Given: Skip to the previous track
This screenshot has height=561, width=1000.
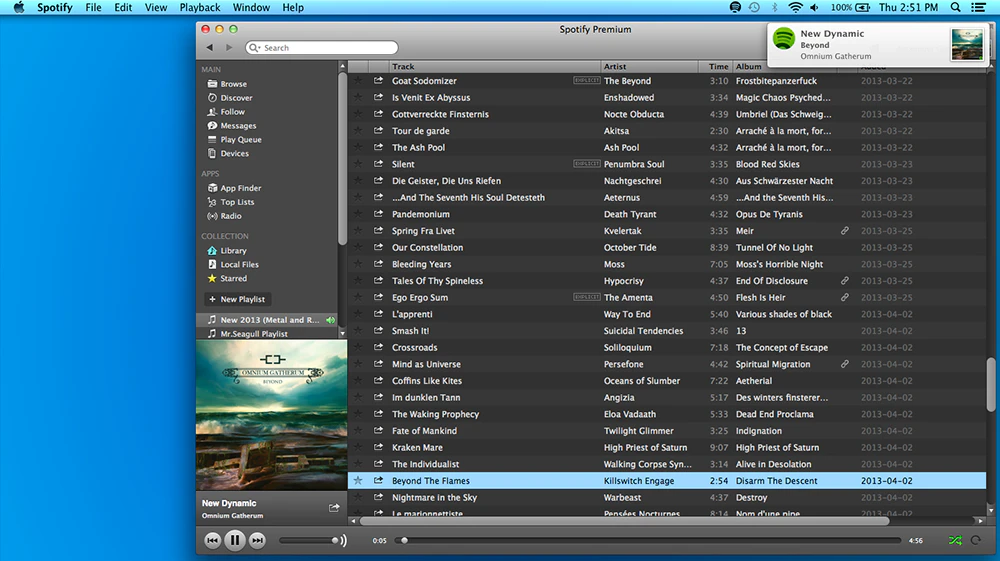Looking at the screenshot, I should click(212, 541).
